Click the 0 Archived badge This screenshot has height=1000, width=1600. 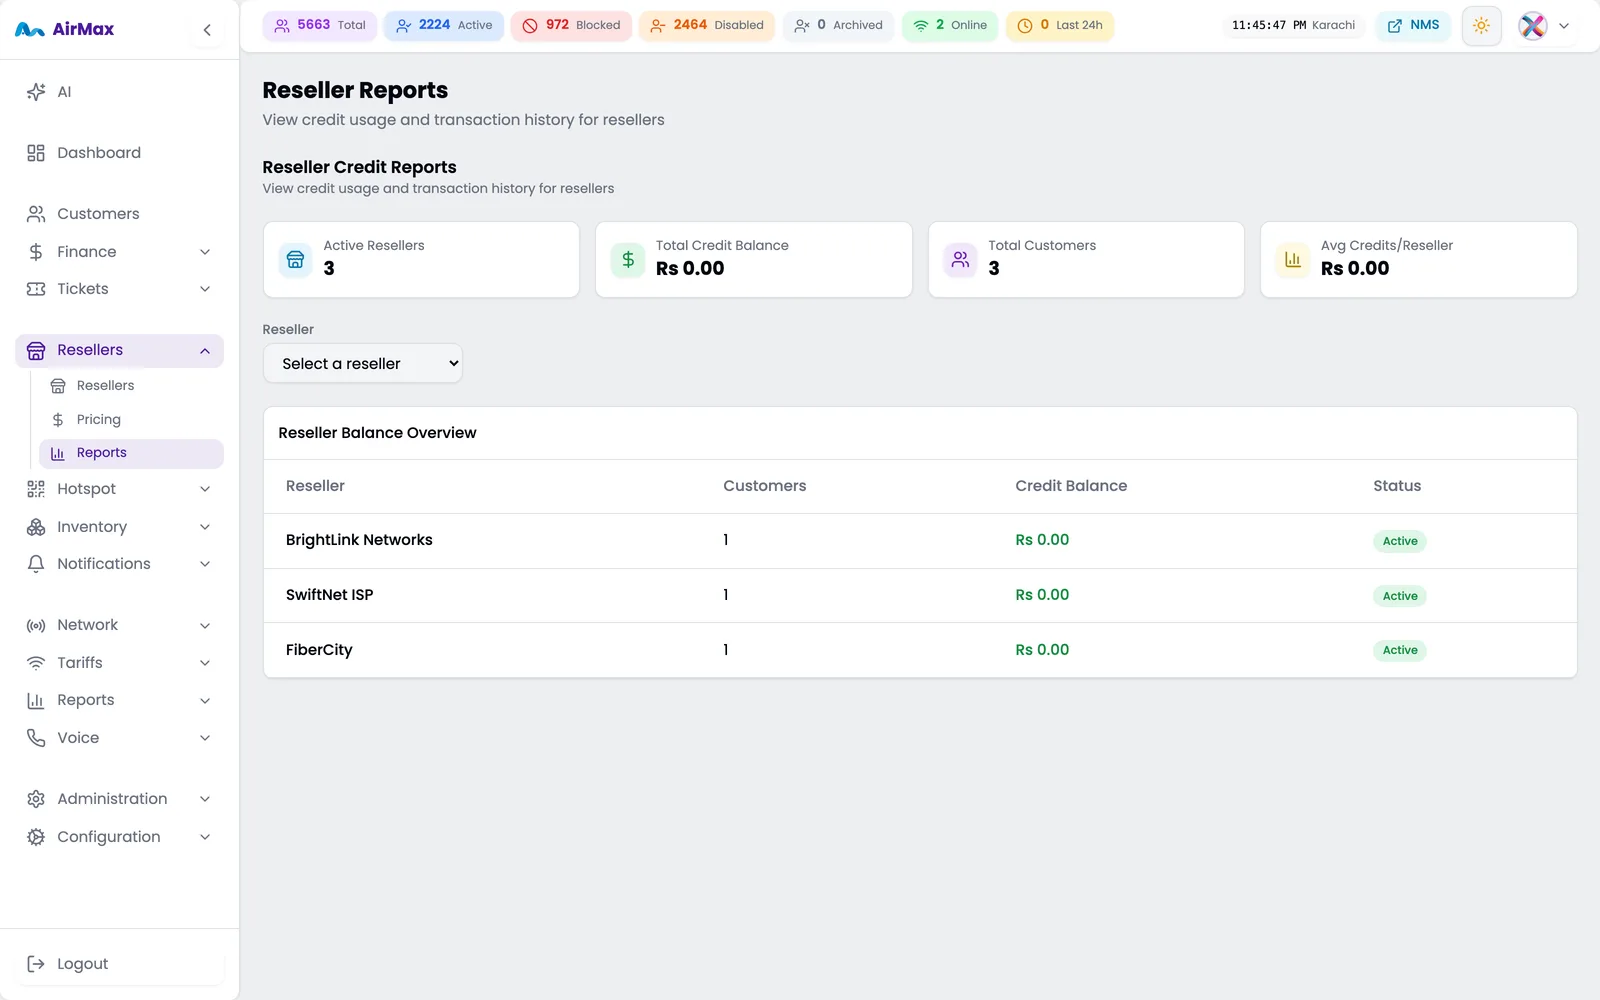pyautogui.click(x=838, y=25)
